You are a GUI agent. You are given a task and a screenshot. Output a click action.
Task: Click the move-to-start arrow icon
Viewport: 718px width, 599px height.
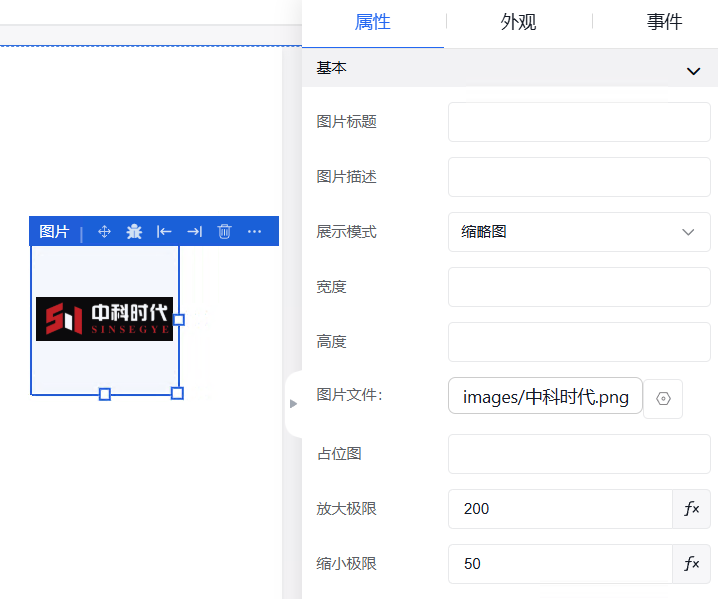(164, 232)
